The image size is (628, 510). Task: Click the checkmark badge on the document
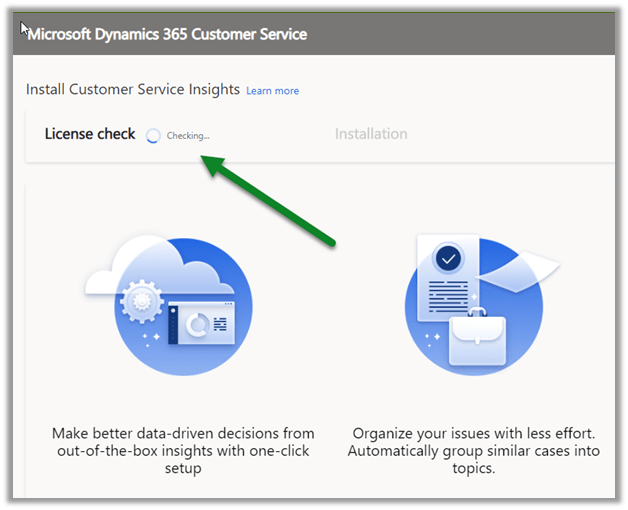click(x=449, y=259)
